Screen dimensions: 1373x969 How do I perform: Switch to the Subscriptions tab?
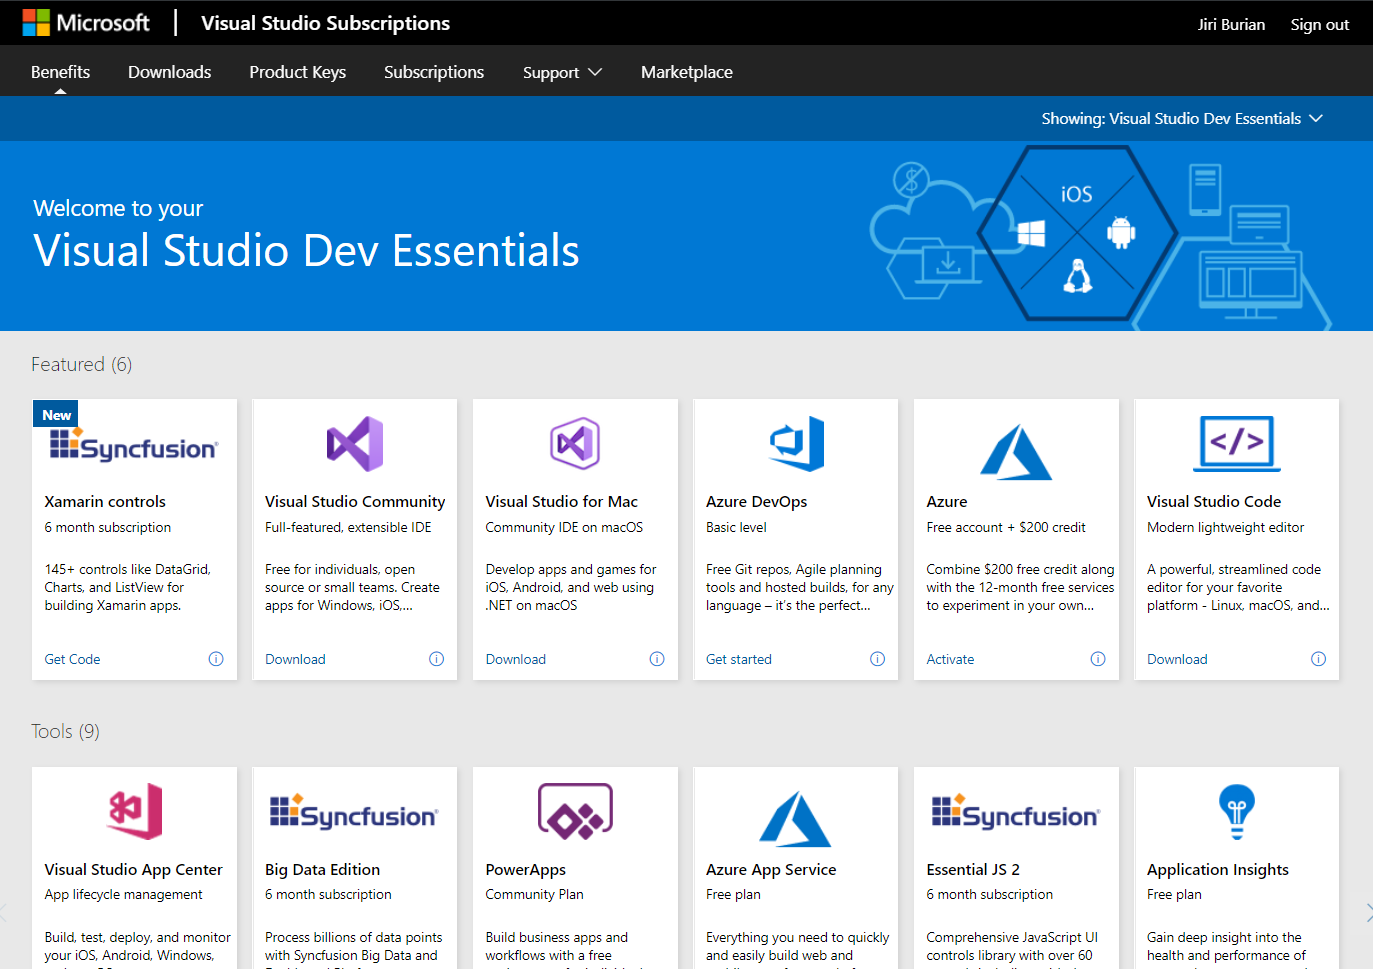[434, 72]
